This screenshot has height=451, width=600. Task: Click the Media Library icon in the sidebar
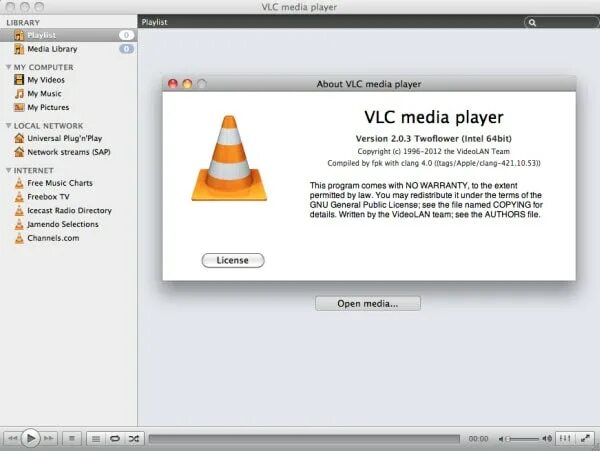coord(19,49)
